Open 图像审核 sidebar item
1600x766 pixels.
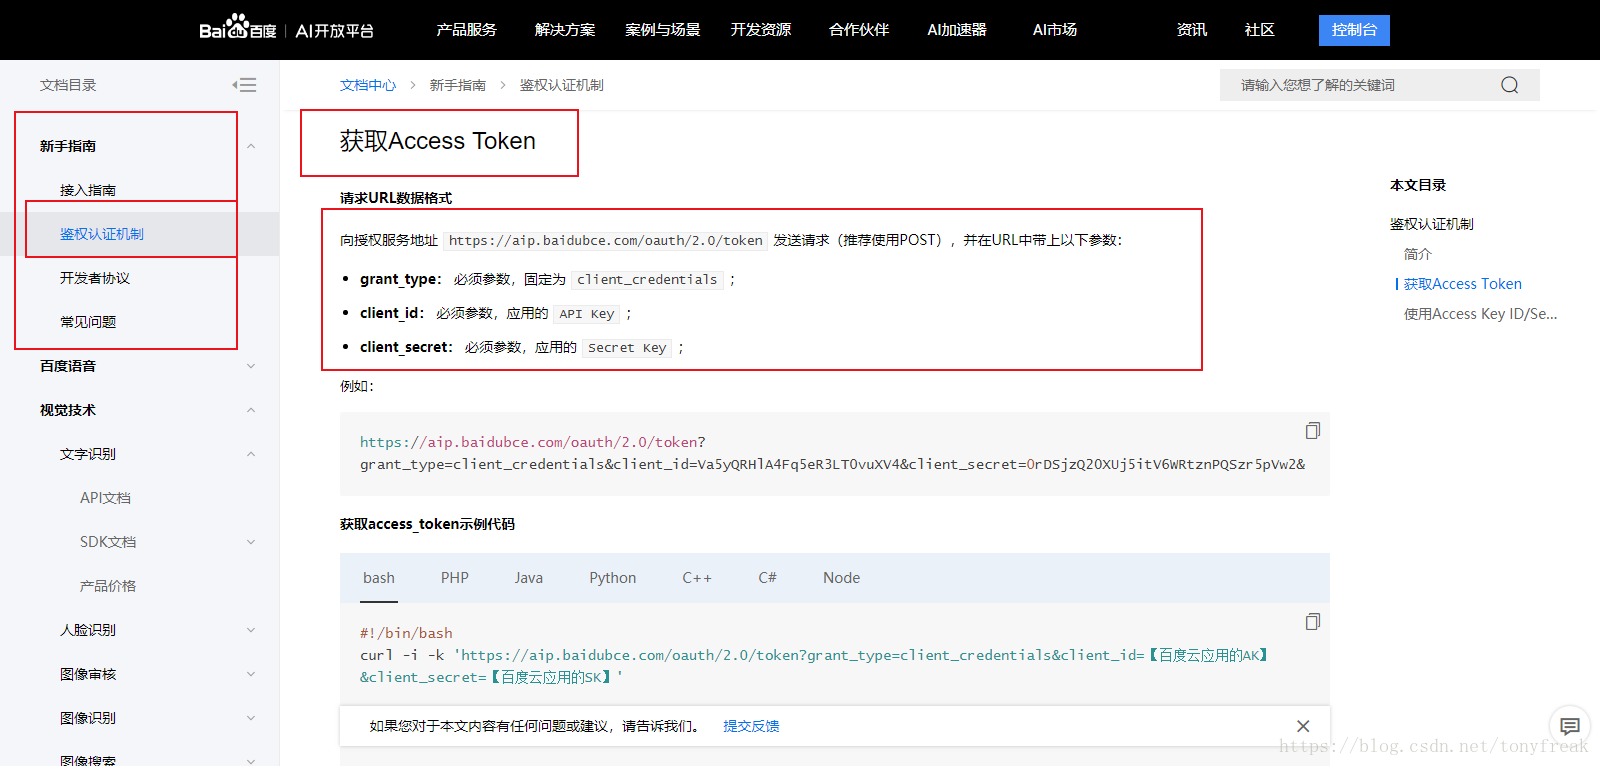pos(88,674)
